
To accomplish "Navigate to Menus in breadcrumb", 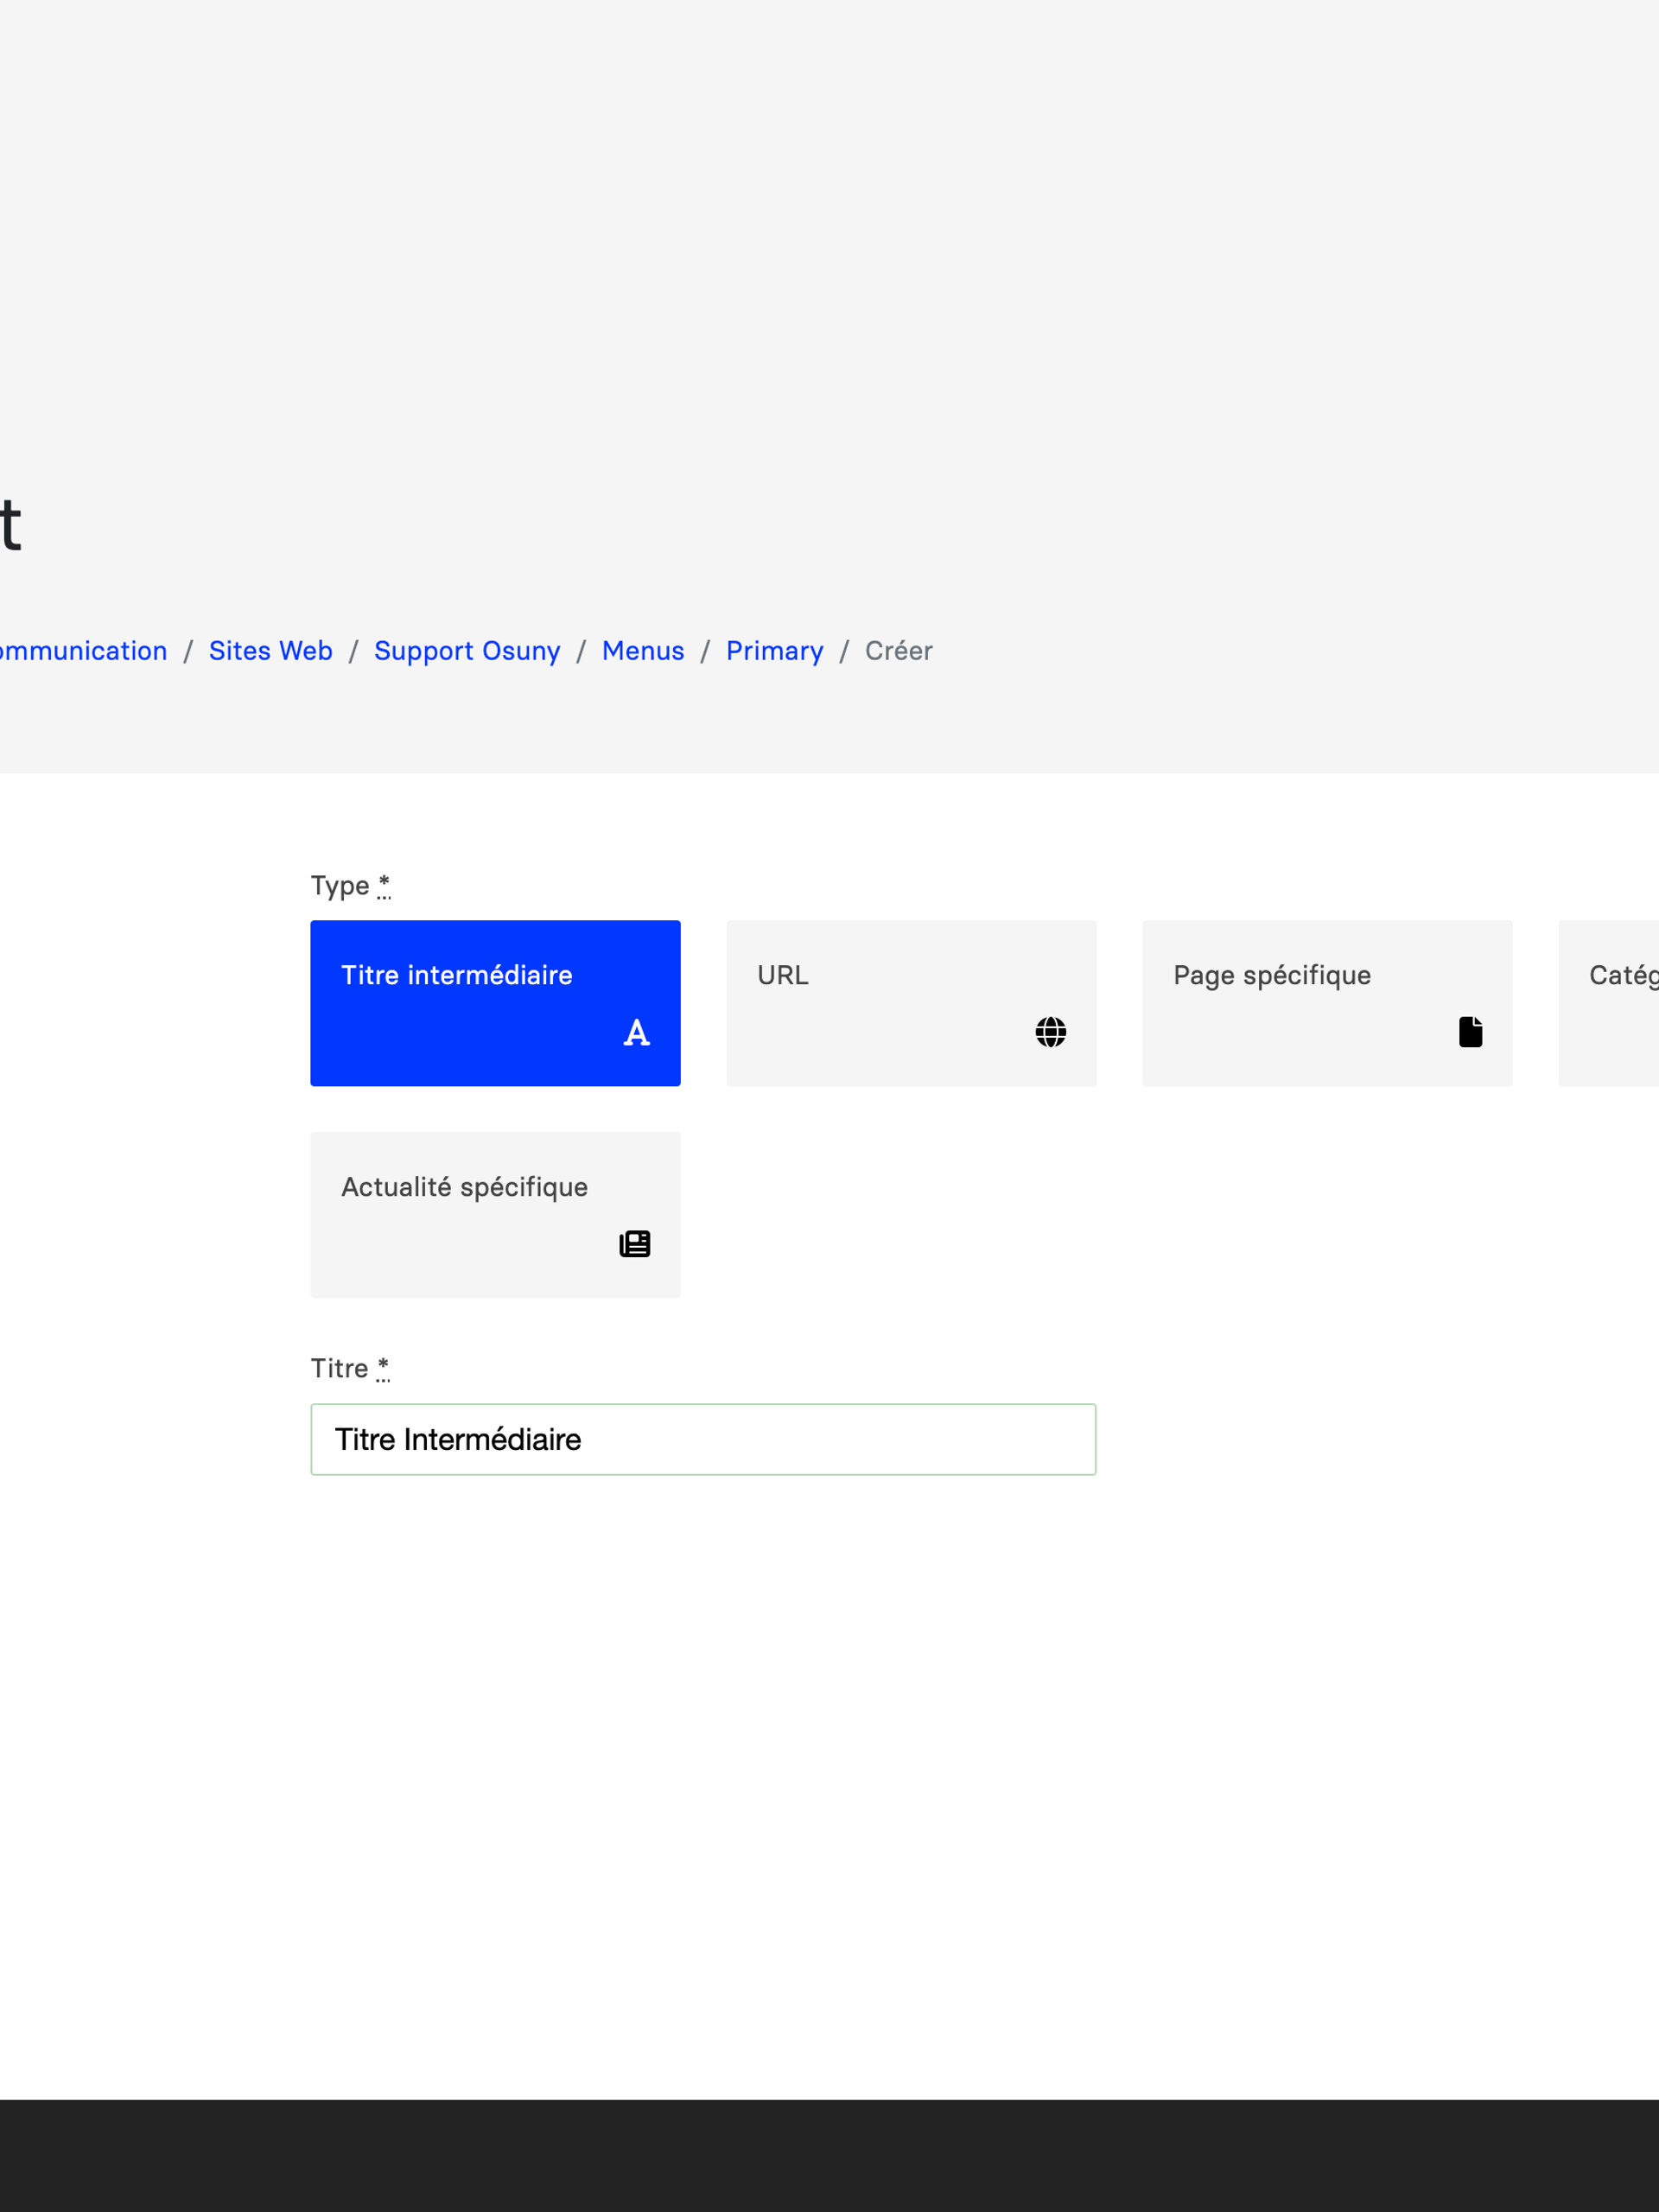I will pyautogui.click(x=643, y=651).
